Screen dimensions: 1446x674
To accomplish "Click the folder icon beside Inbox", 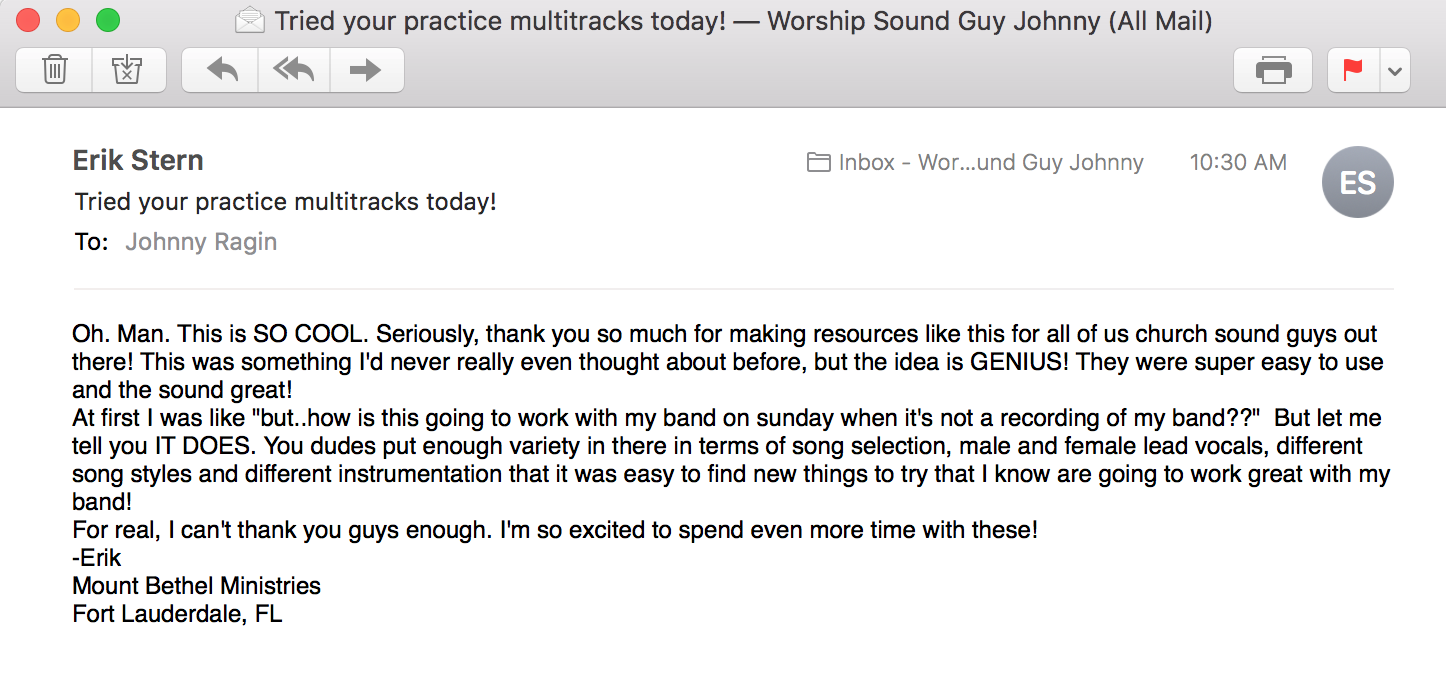I will 818,162.
